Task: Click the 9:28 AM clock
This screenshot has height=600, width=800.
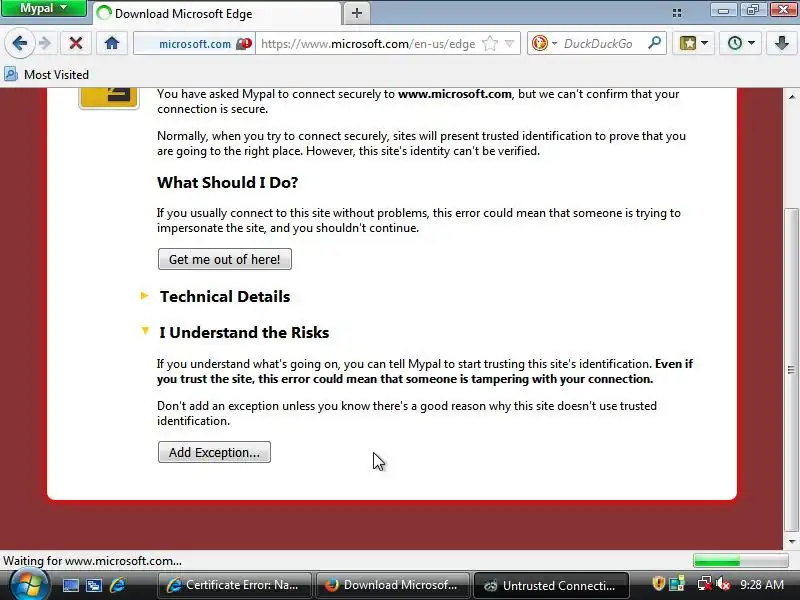Action: [x=762, y=585]
